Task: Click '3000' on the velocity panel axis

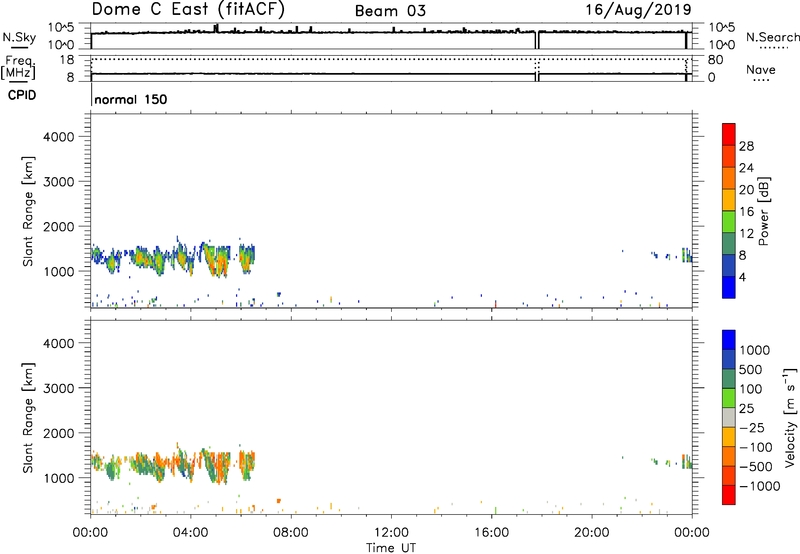Action: [58, 388]
